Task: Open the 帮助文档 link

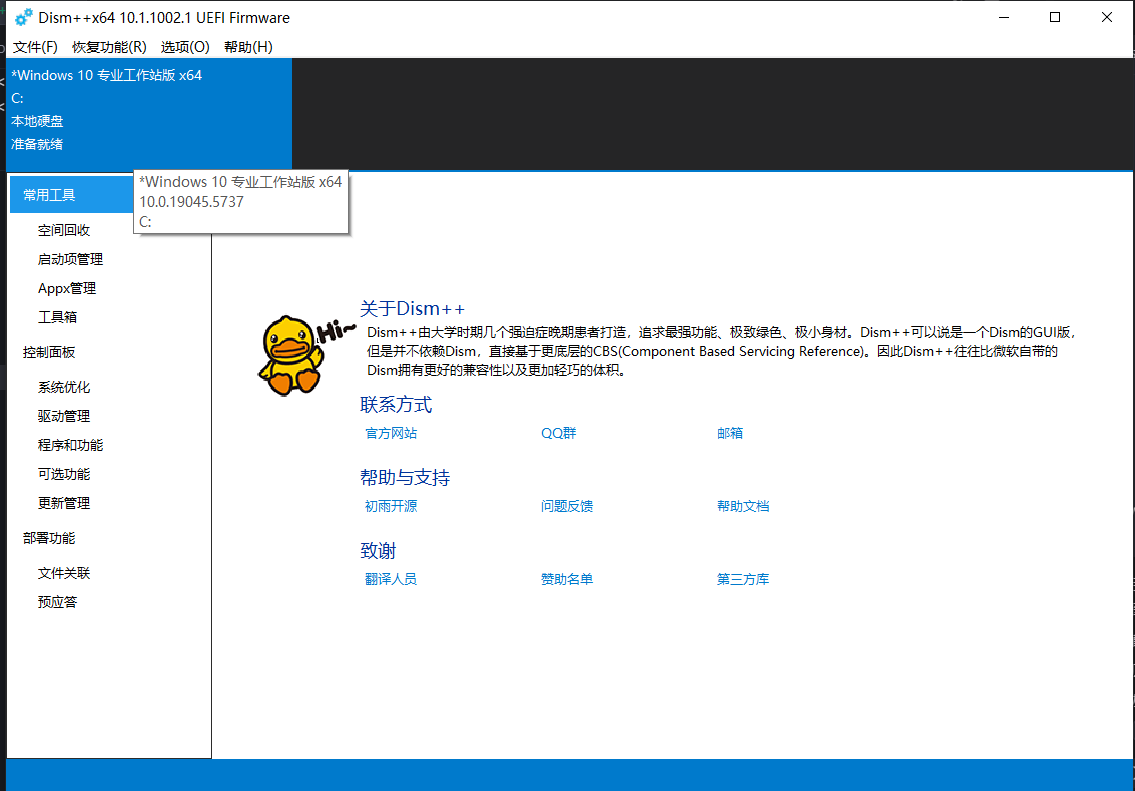Action: pyautogui.click(x=743, y=506)
